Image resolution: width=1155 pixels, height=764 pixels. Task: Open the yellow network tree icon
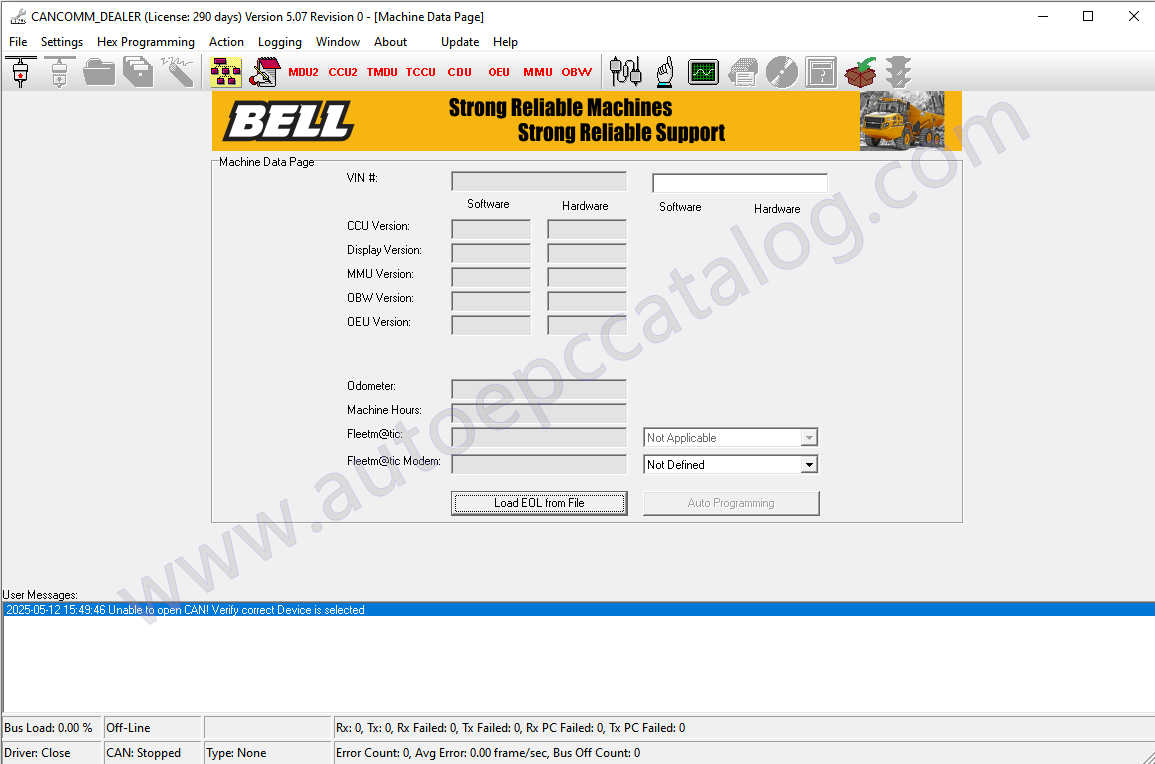pos(225,72)
